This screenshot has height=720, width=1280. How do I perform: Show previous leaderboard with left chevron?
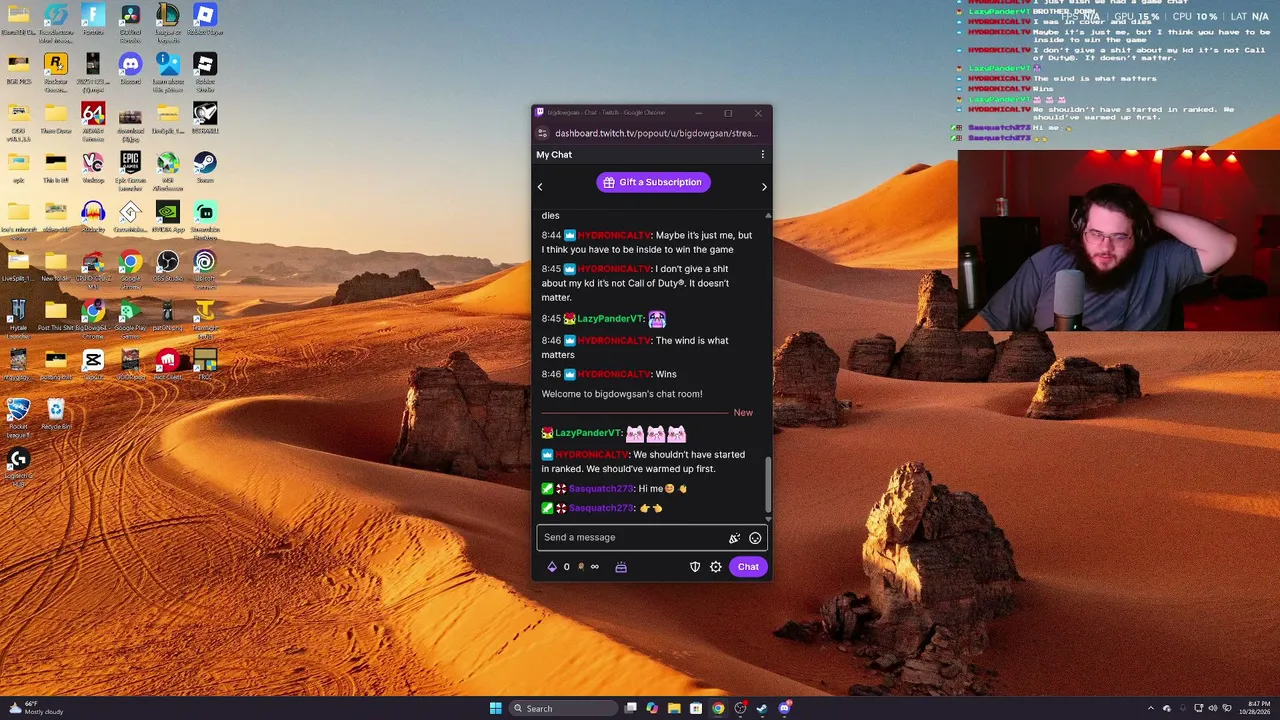(540, 187)
